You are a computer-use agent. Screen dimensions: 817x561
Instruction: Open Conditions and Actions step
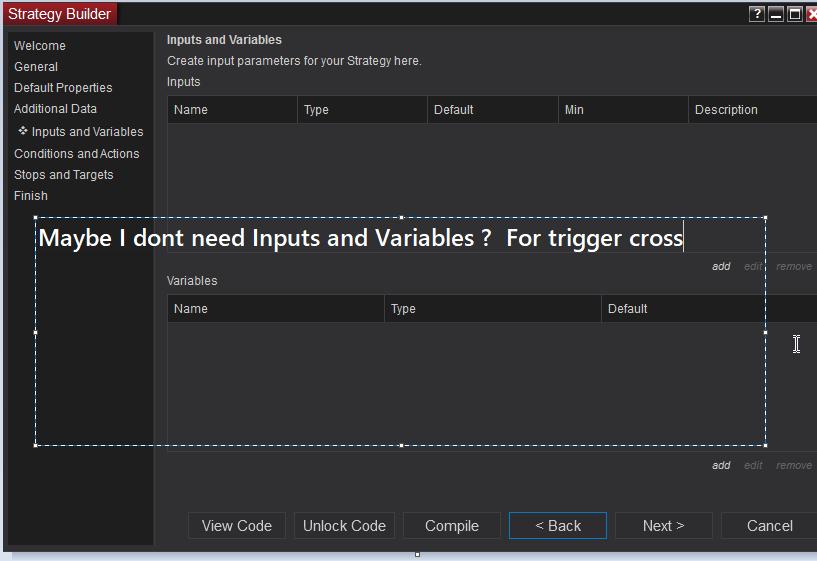tap(76, 154)
